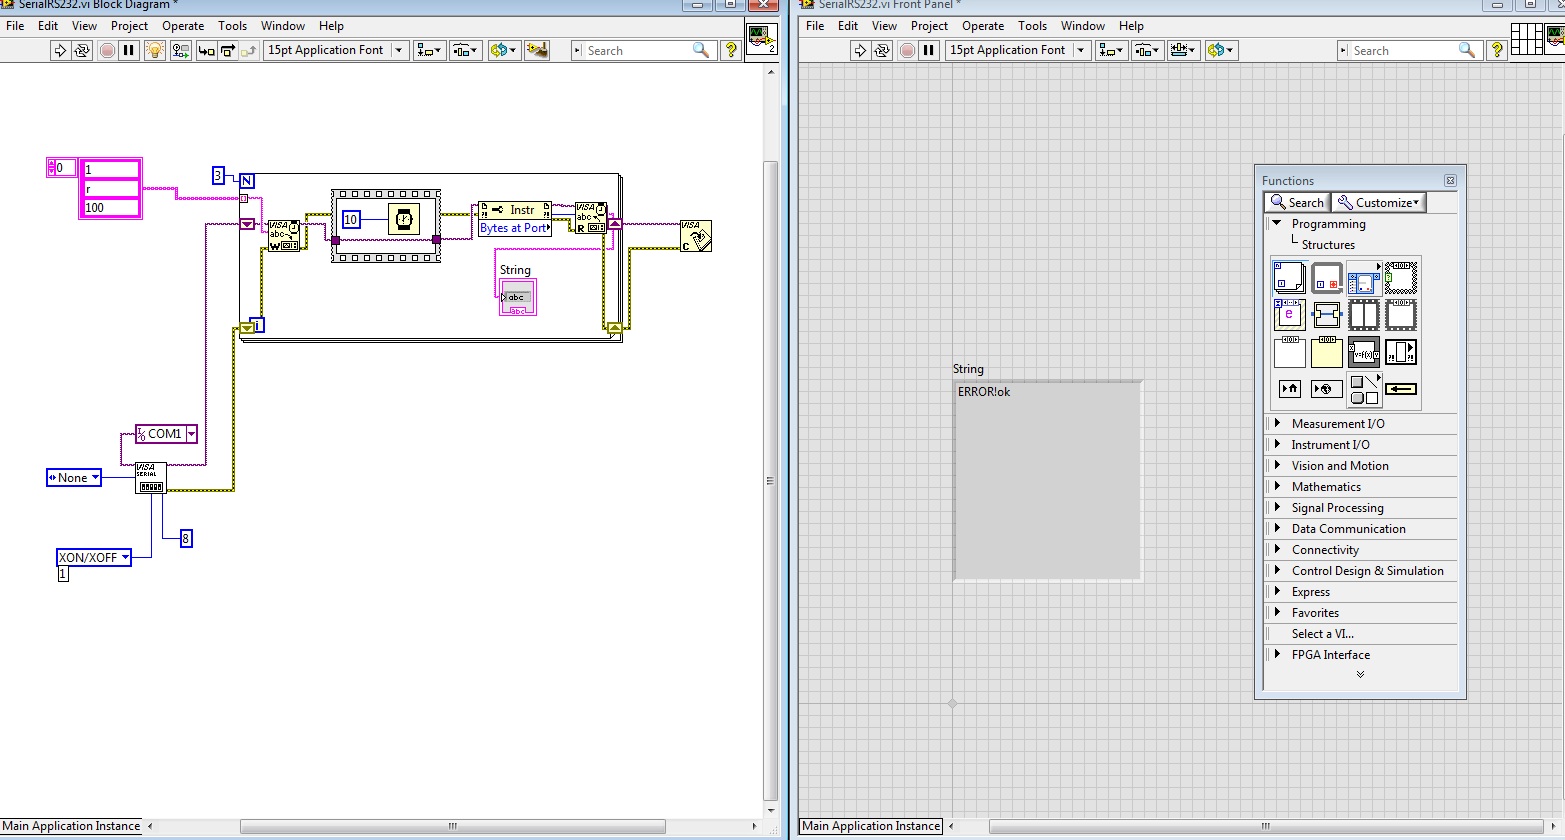1565x840 pixels.
Task: Select the Feedback Node arrow icon
Action: [x=1400, y=389]
